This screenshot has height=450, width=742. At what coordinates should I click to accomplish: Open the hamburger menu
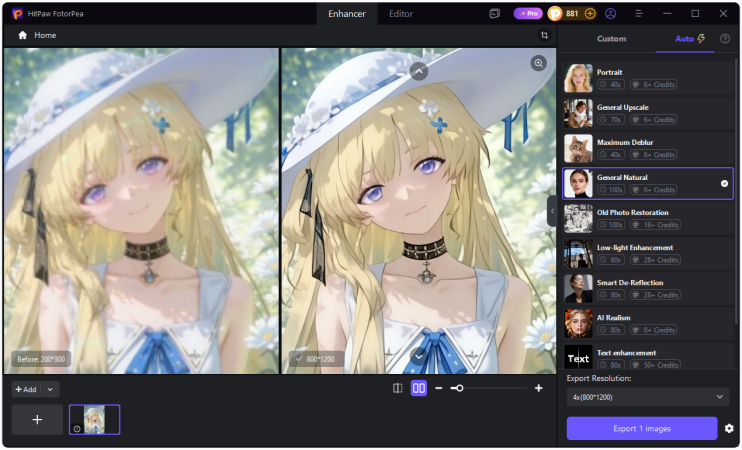click(x=639, y=14)
